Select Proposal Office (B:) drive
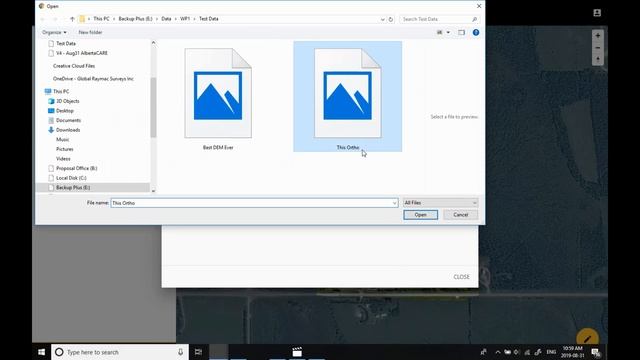This screenshot has height=360, width=640. pos(76,168)
